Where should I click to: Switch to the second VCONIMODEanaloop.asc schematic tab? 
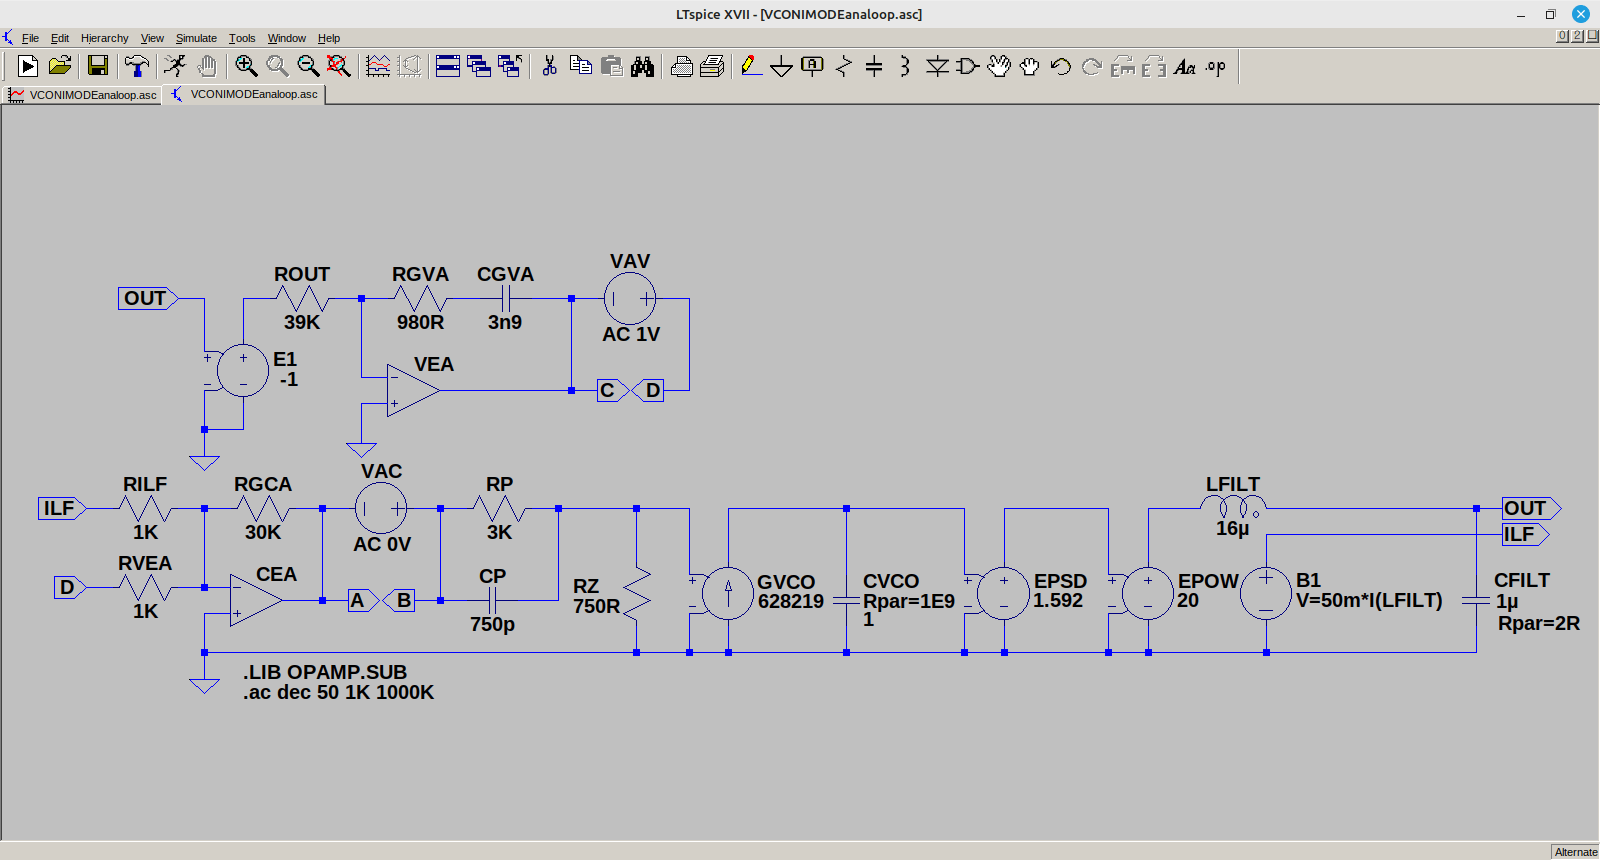point(244,94)
